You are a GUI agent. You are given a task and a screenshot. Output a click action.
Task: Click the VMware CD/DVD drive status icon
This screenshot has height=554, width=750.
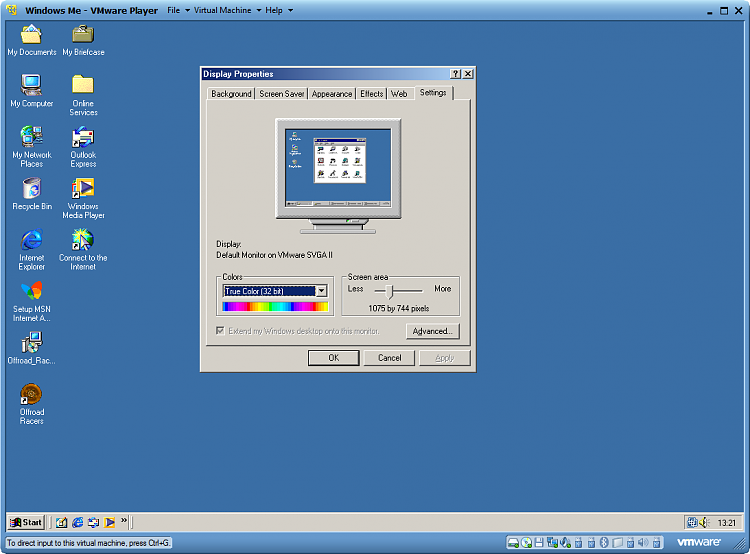click(x=527, y=543)
